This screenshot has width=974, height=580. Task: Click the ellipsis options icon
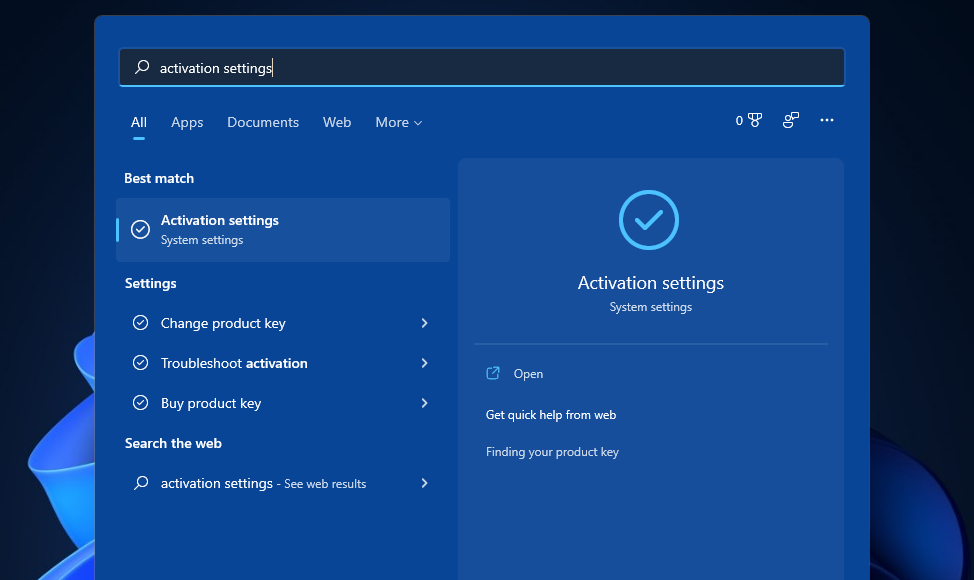click(x=827, y=120)
